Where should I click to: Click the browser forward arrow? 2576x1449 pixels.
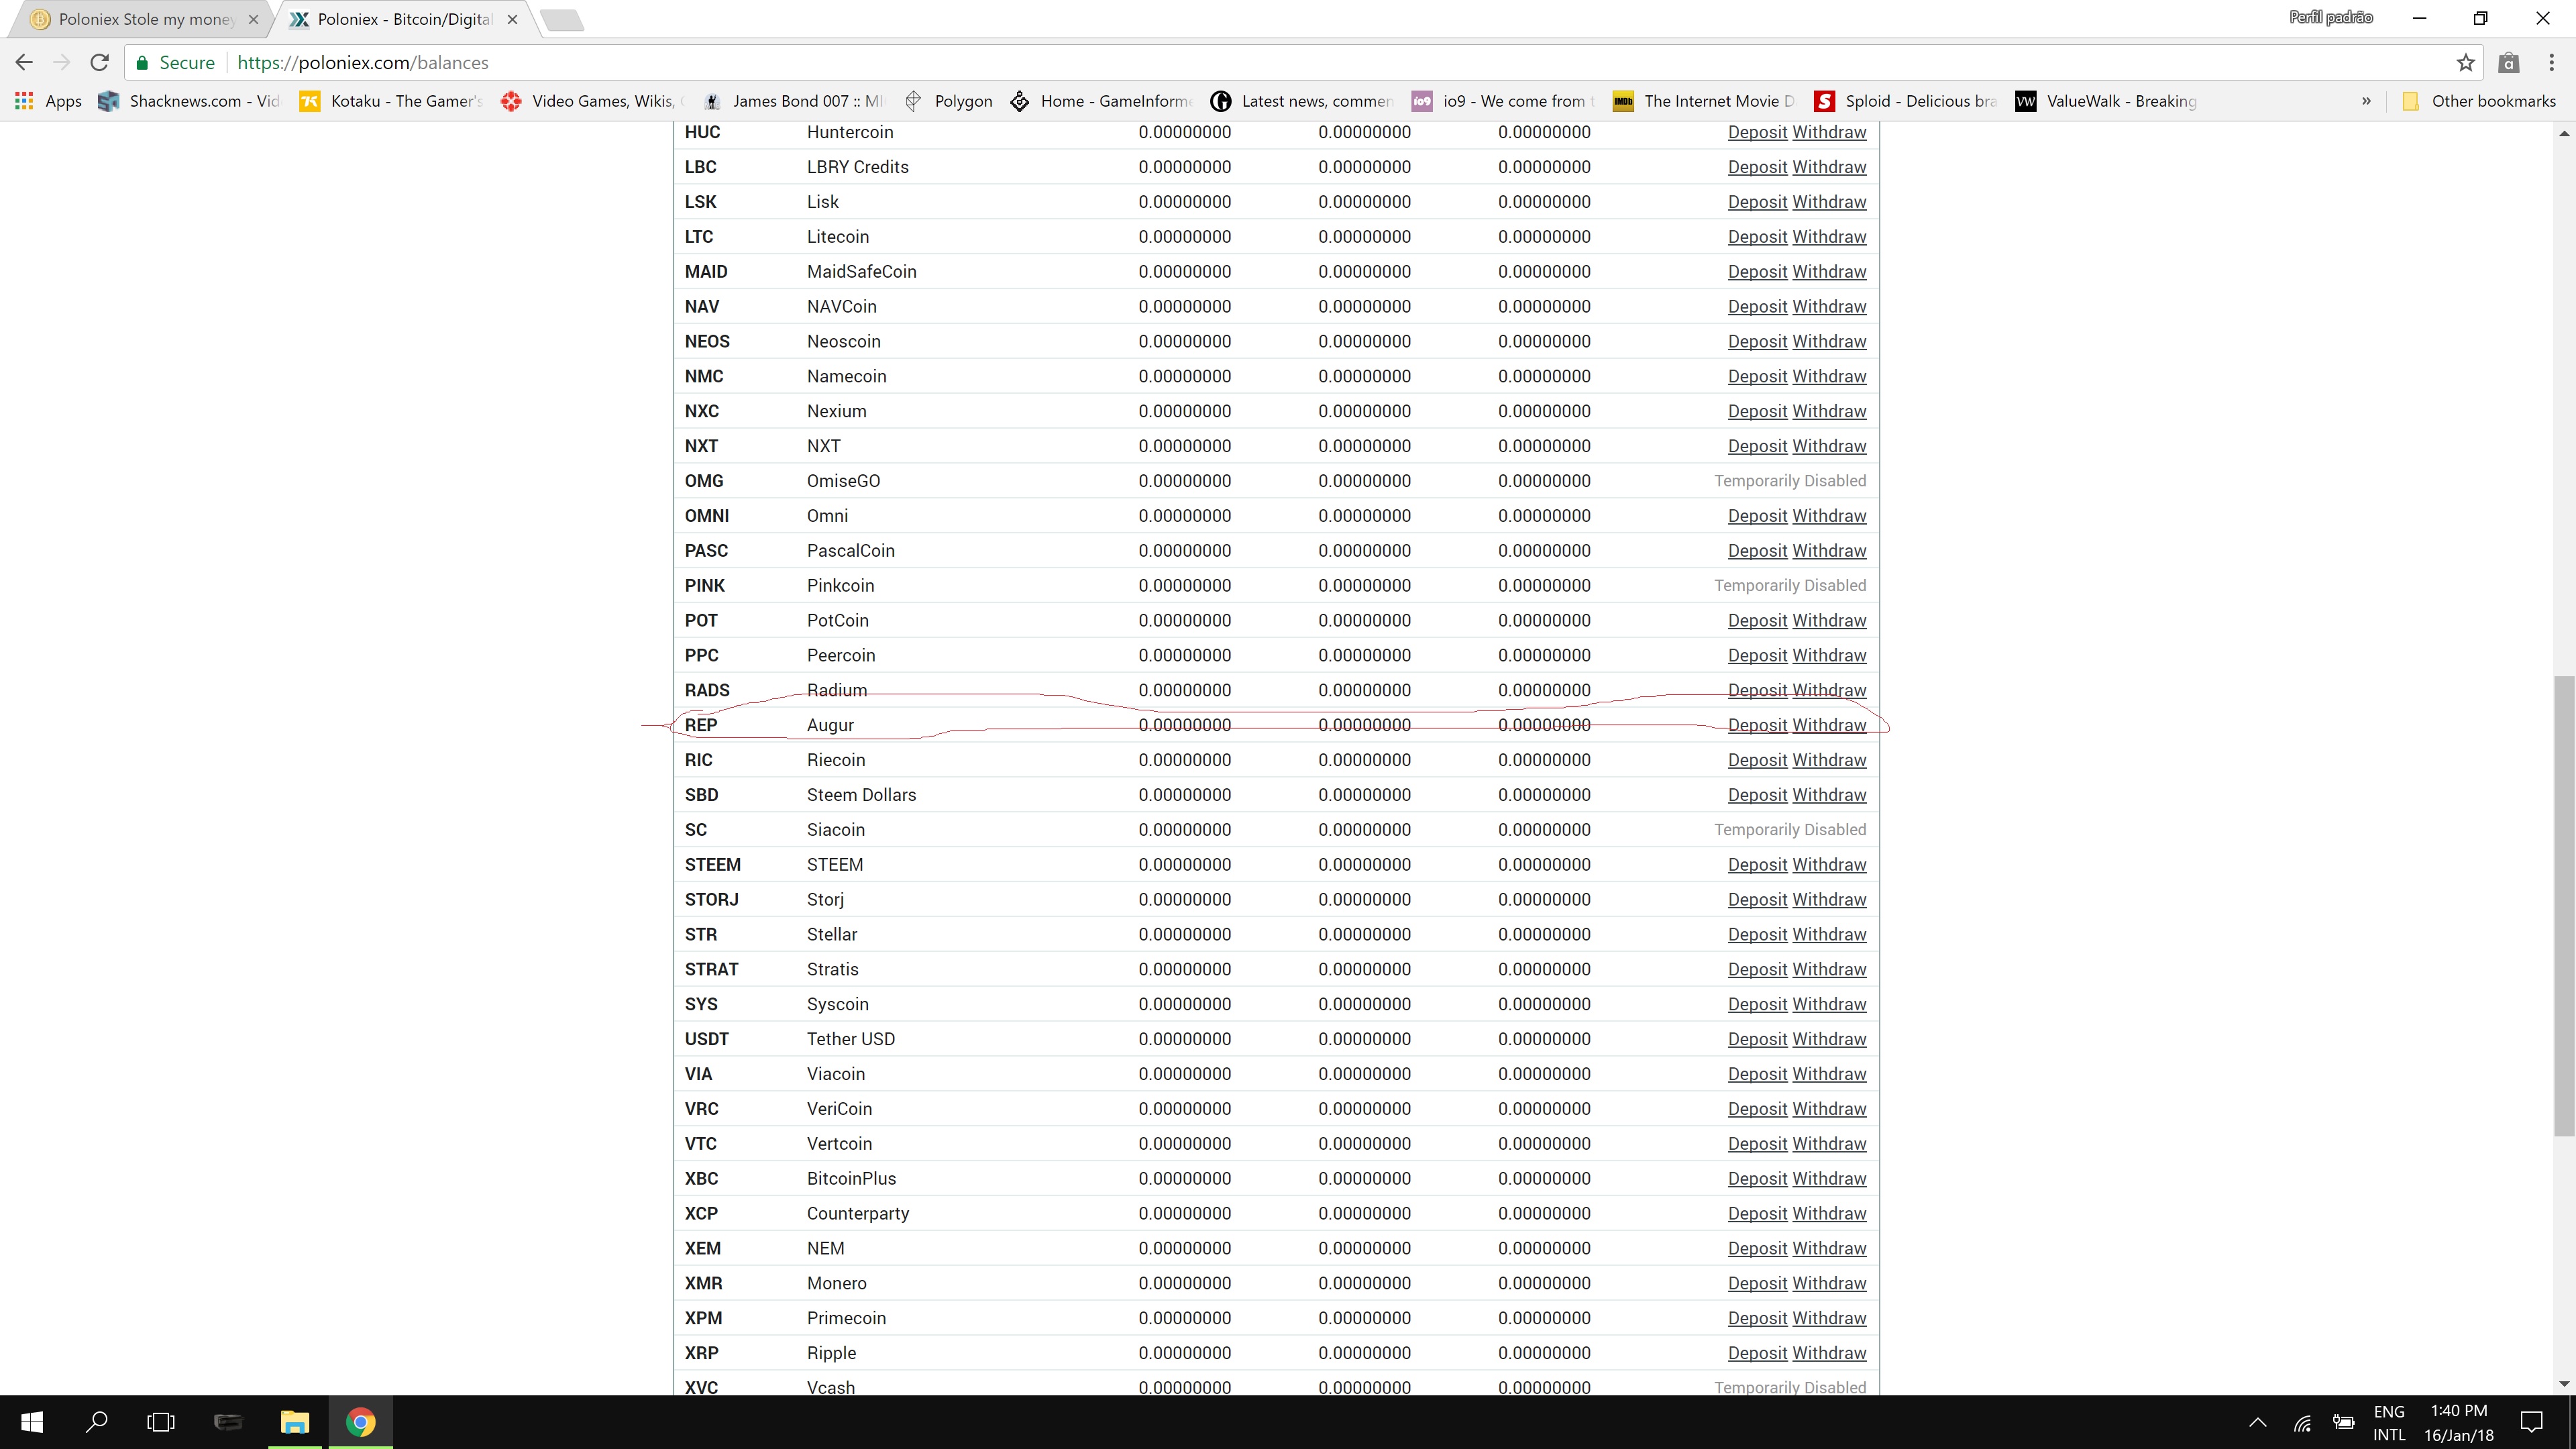(x=62, y=62)
